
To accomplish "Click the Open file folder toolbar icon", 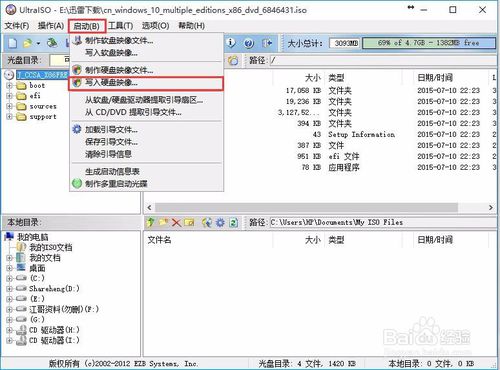I will click(27, 43).
